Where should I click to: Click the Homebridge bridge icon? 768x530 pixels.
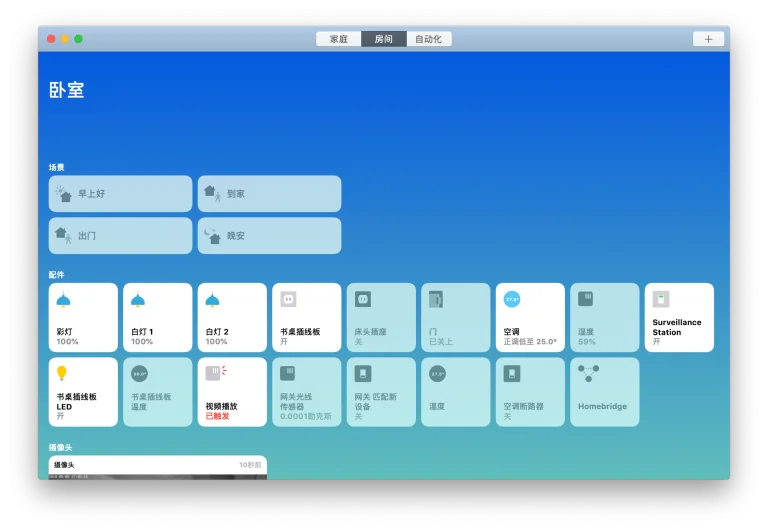click(x=588, y=373)
